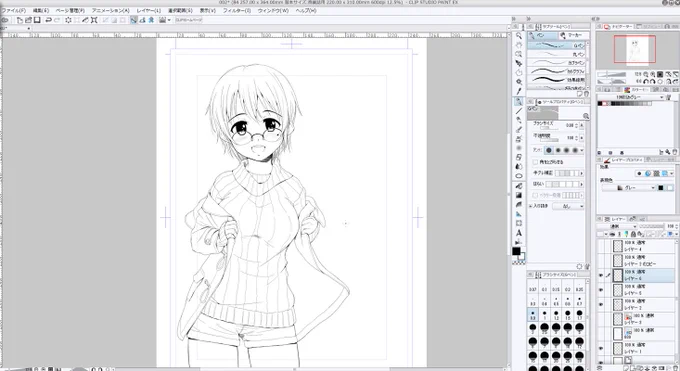
Task: Choose the Gペン sub tool
Action: pyautogui.click(x=557, y=45)
